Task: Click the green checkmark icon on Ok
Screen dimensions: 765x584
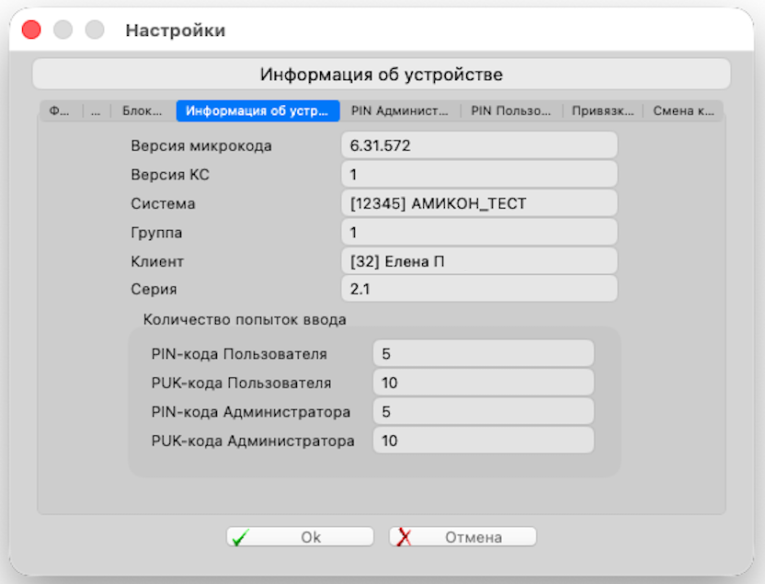Action: click(241, 537)
